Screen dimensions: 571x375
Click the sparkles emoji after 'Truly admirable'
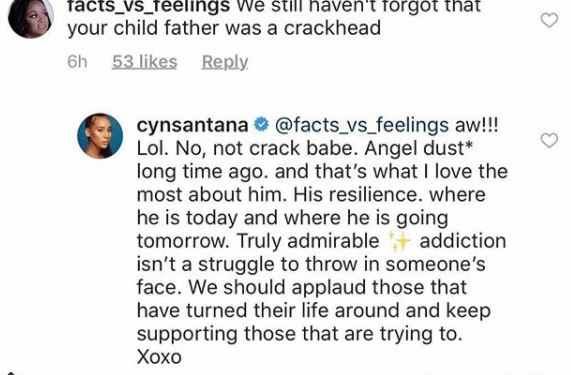[x=399, y=241]
